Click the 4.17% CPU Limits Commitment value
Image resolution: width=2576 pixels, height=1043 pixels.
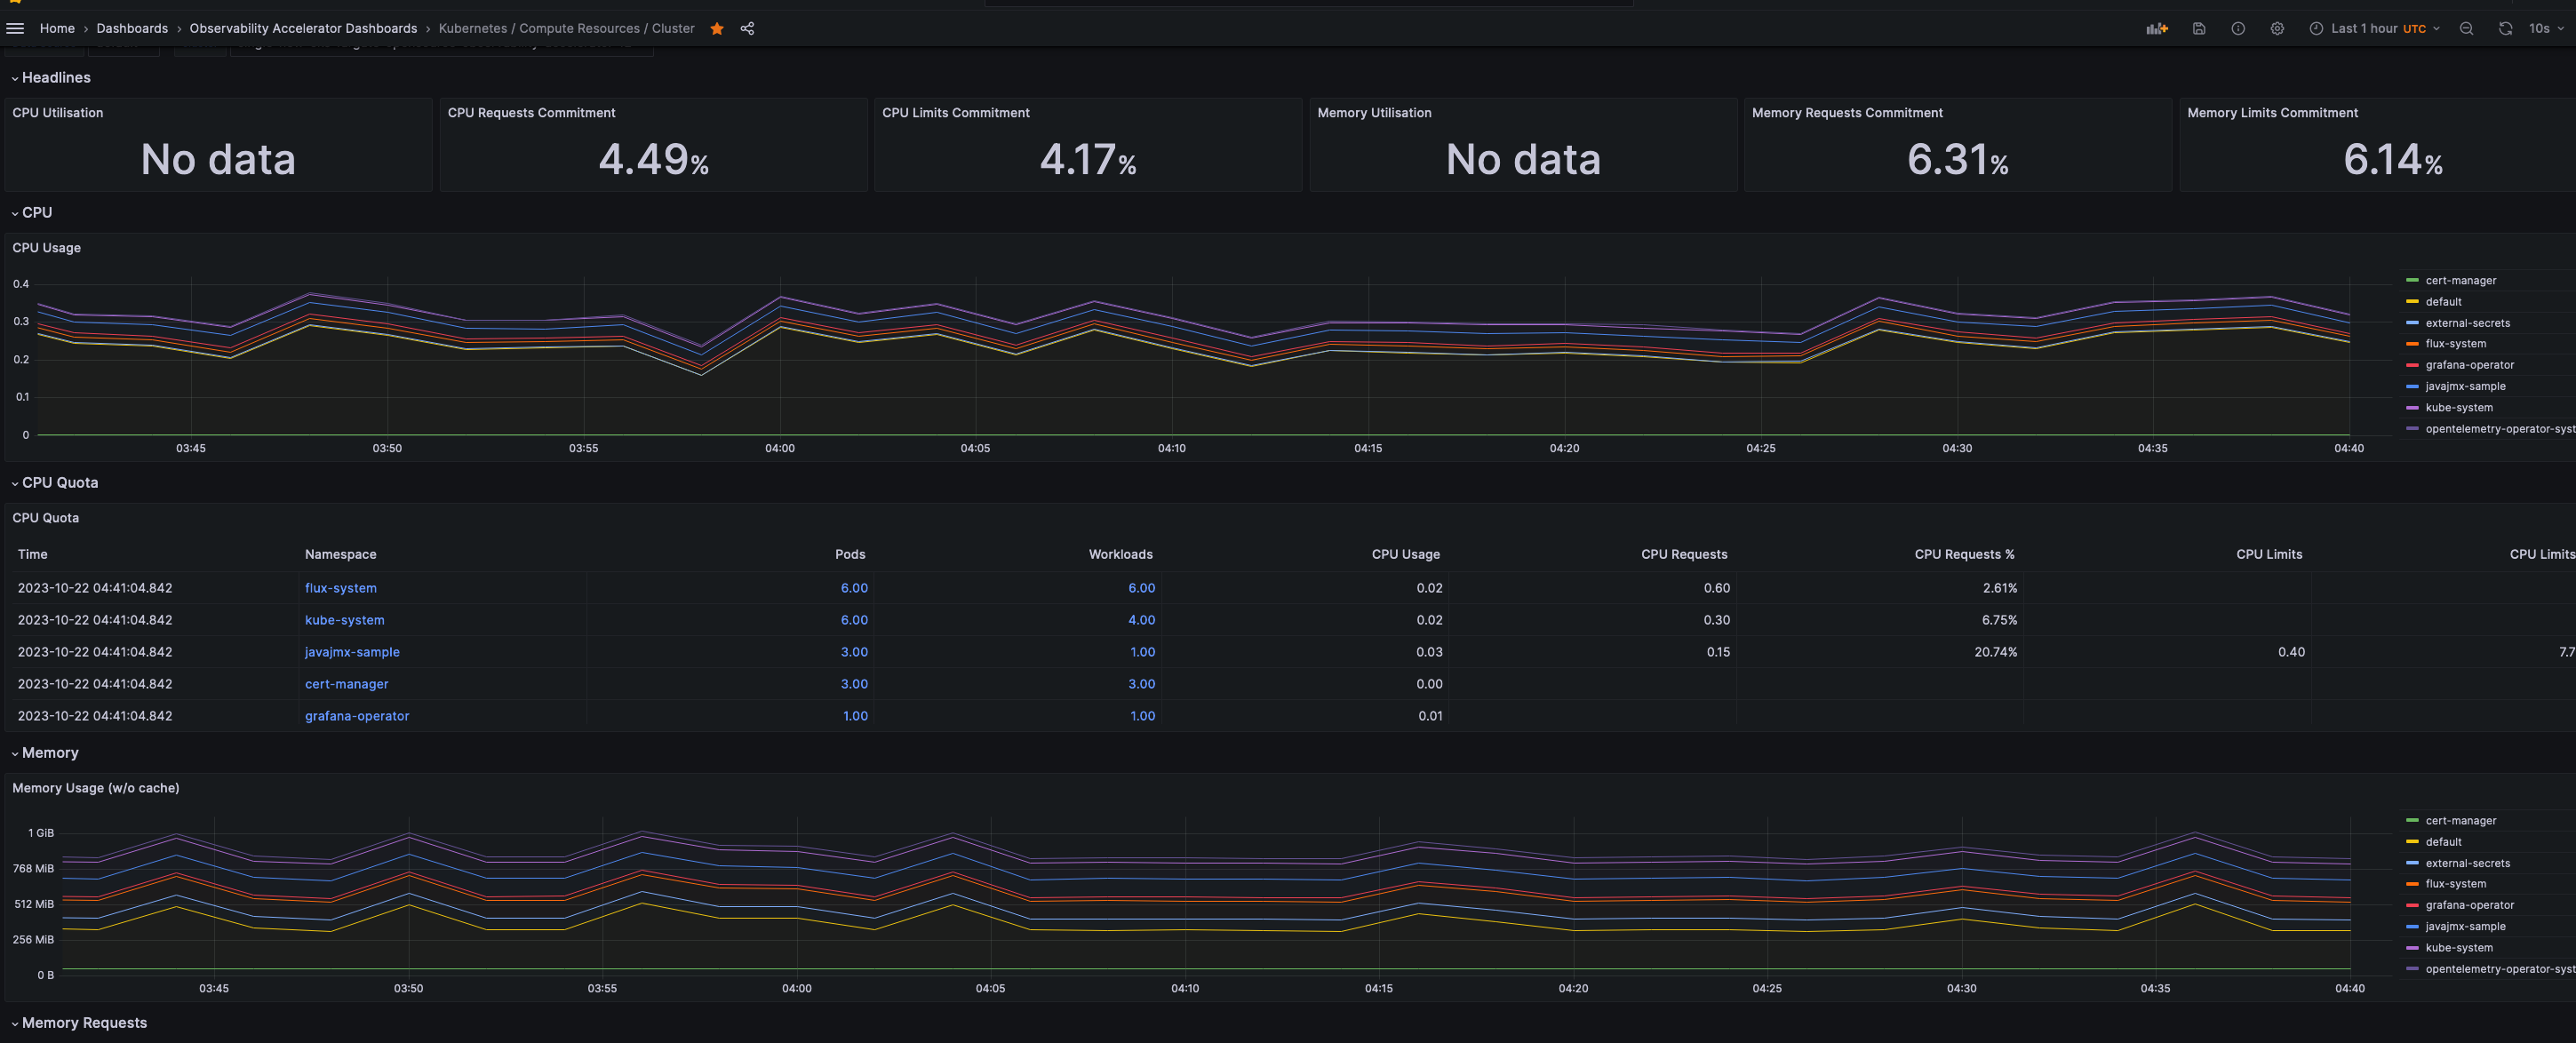[1088, 159]
